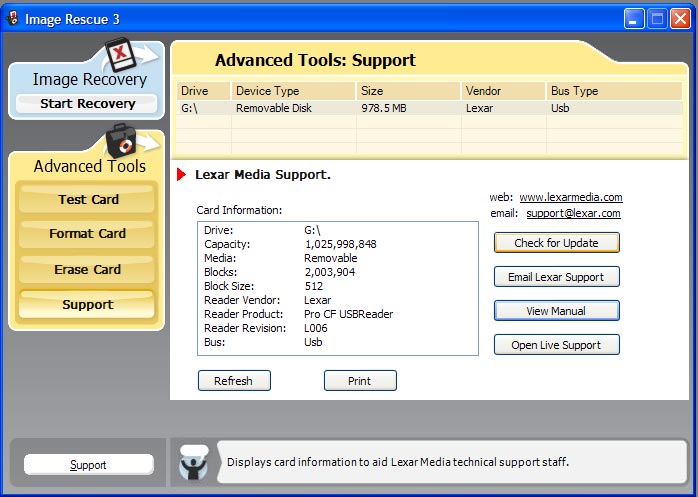
Task: Close the Image Rescue 3 window
Action: coord(681,19)
